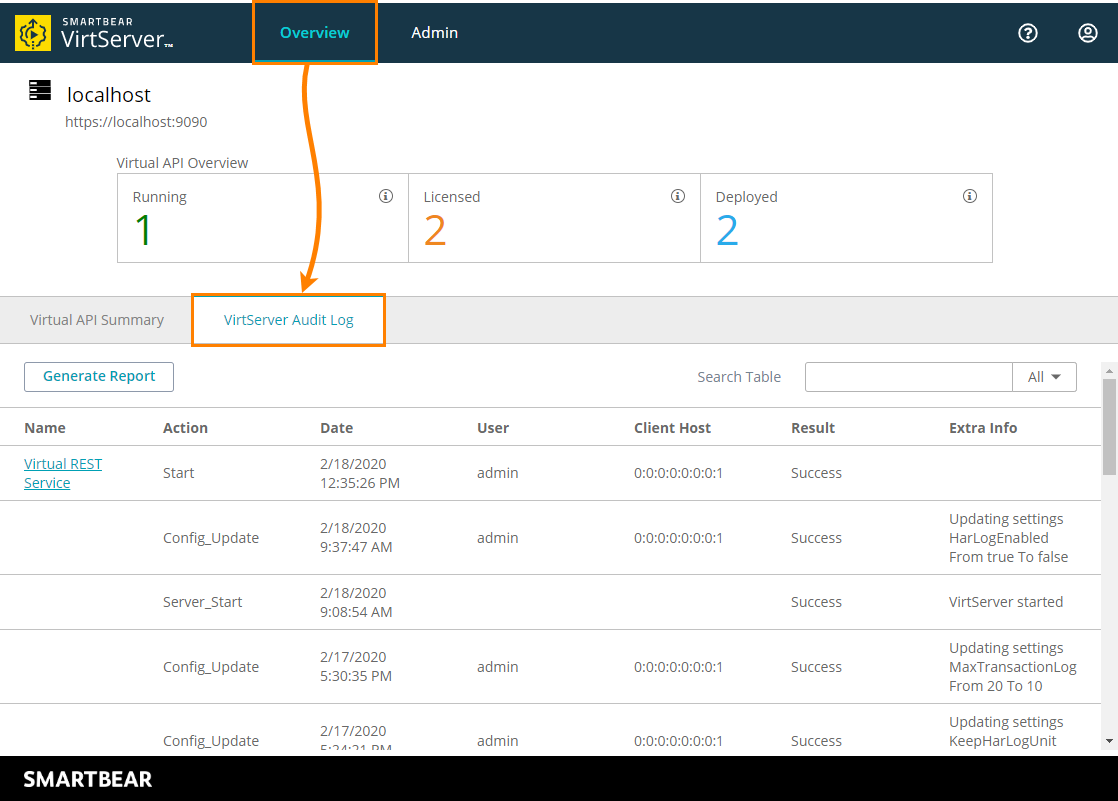1118x801 pixels.
Task: Click the Generate Report button
Action: pyautogui.click(x=99, y=377)
